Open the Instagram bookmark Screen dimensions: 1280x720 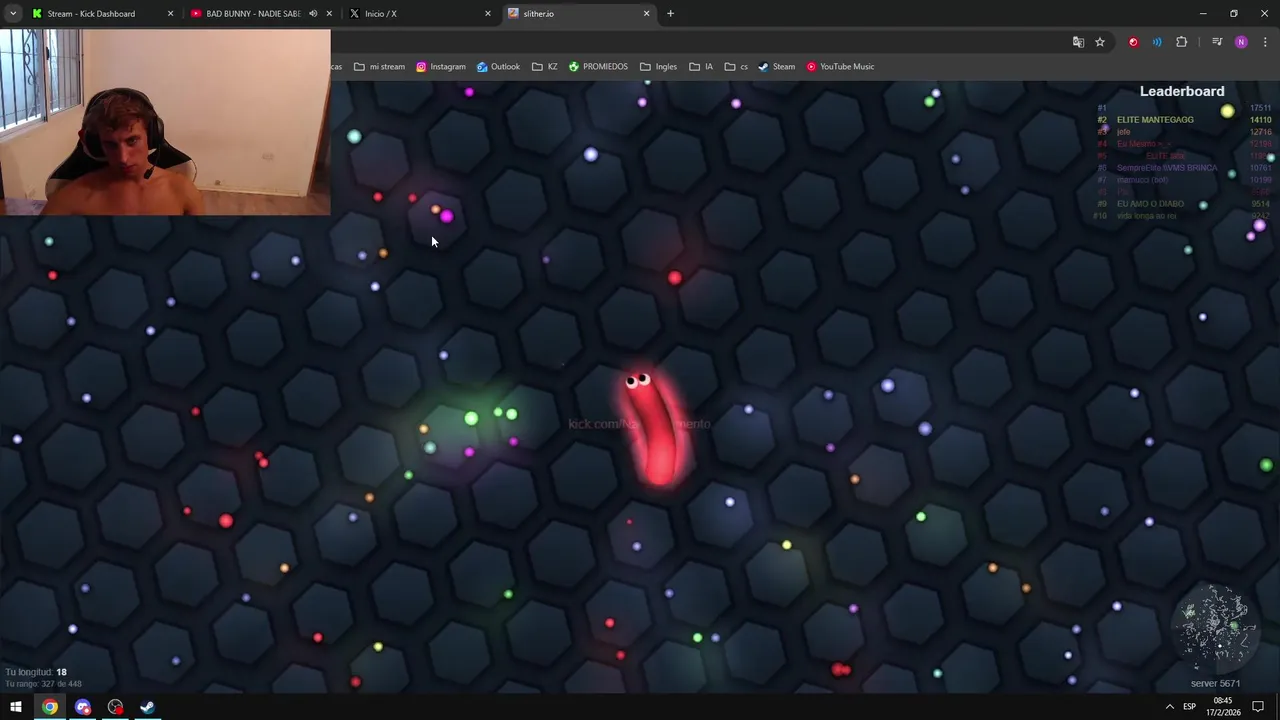click(x=441, y=67)
